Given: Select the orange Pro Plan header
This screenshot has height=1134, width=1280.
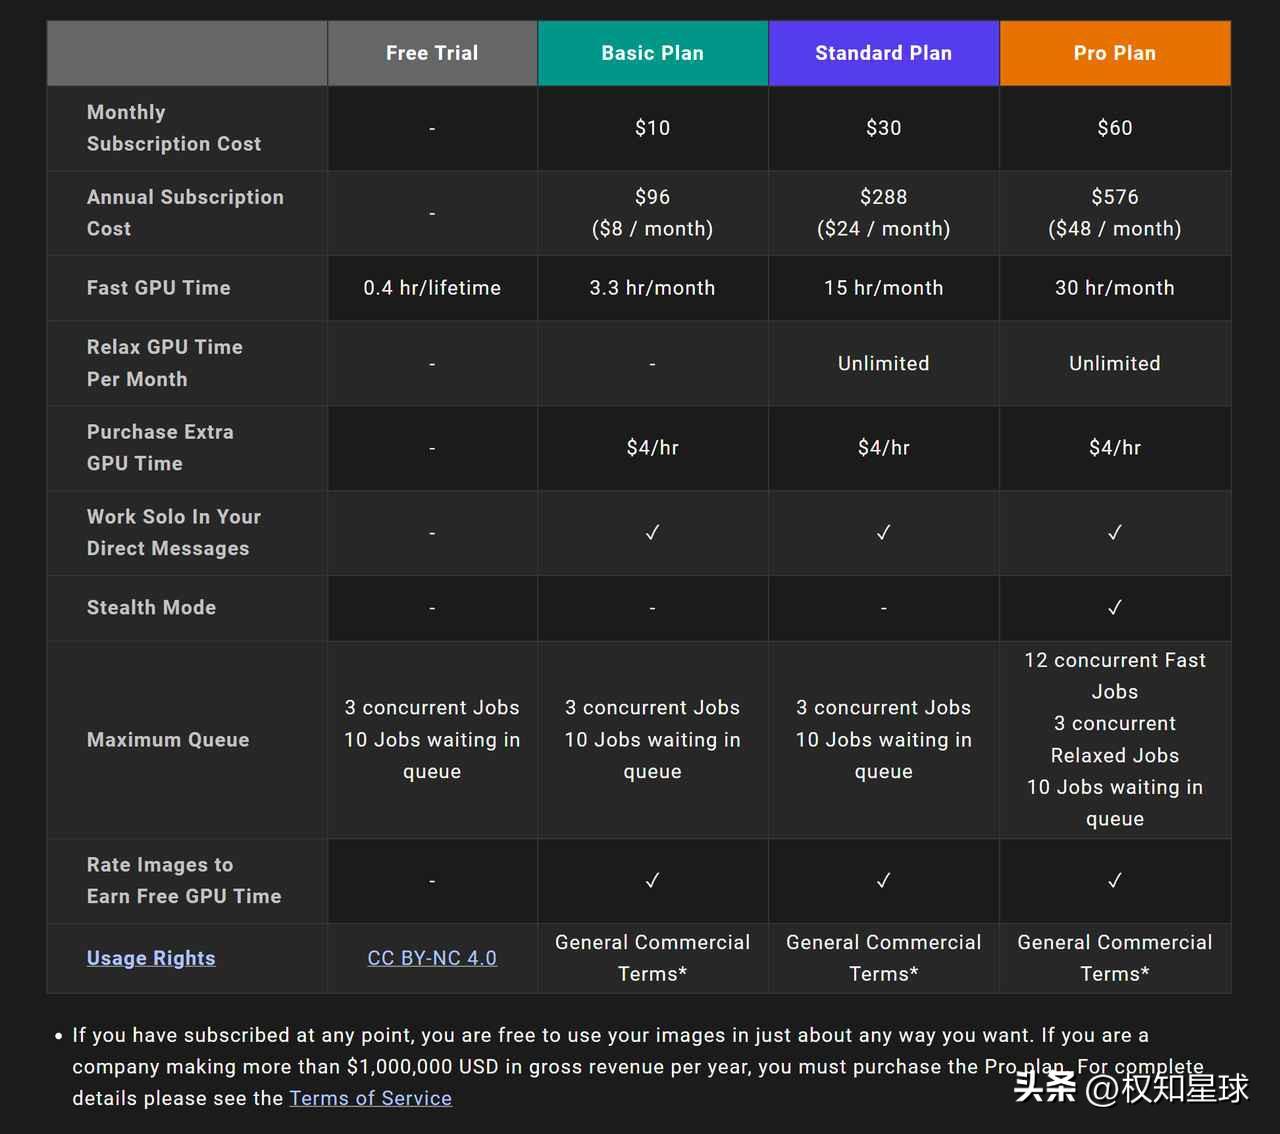Looking at the screenshot, I should coord(1114,53).
